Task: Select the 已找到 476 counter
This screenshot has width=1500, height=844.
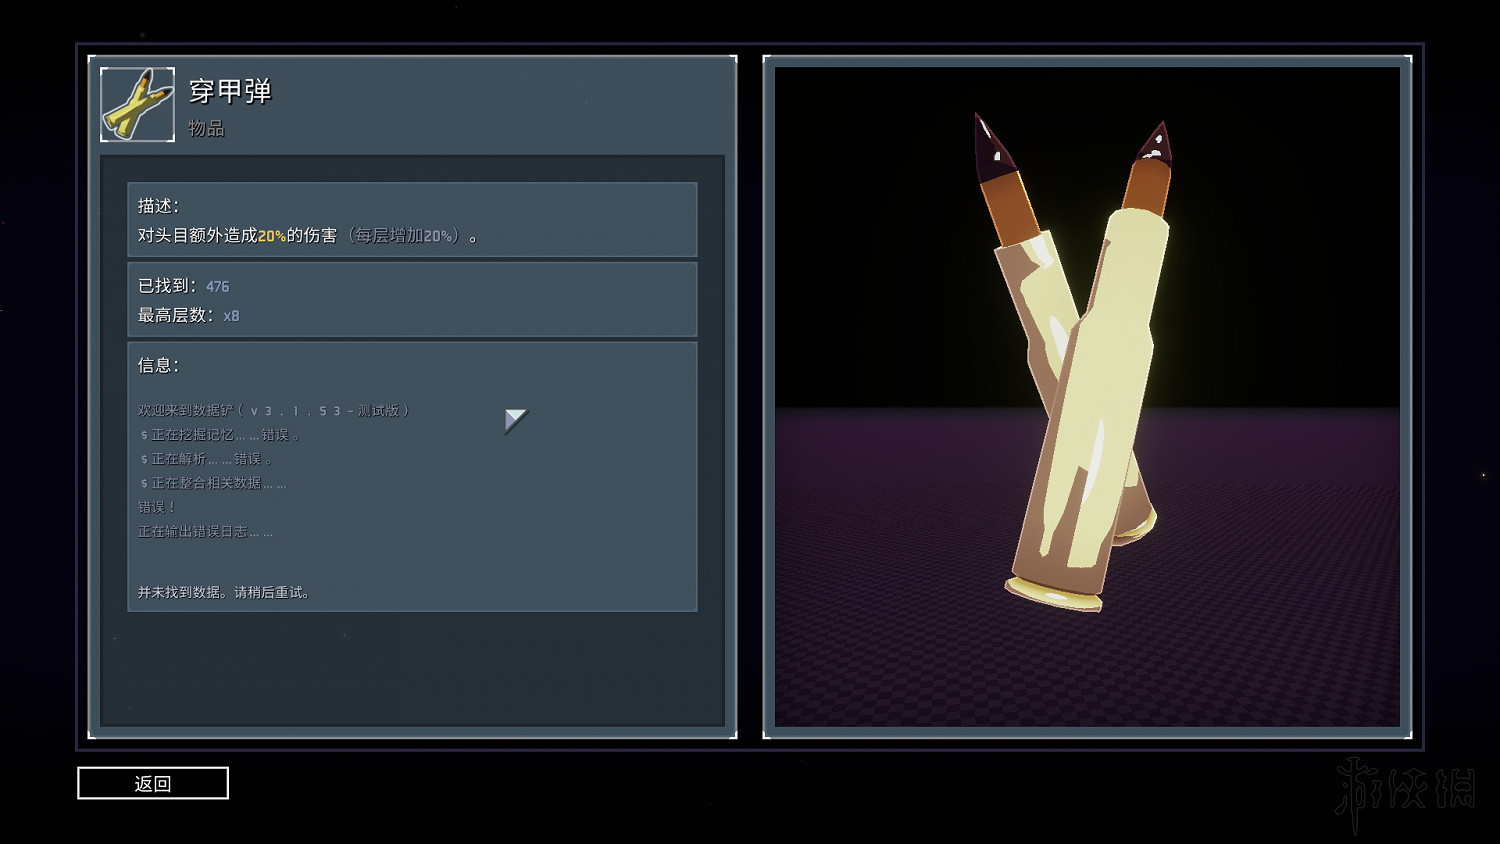Action: click(184, 286)
